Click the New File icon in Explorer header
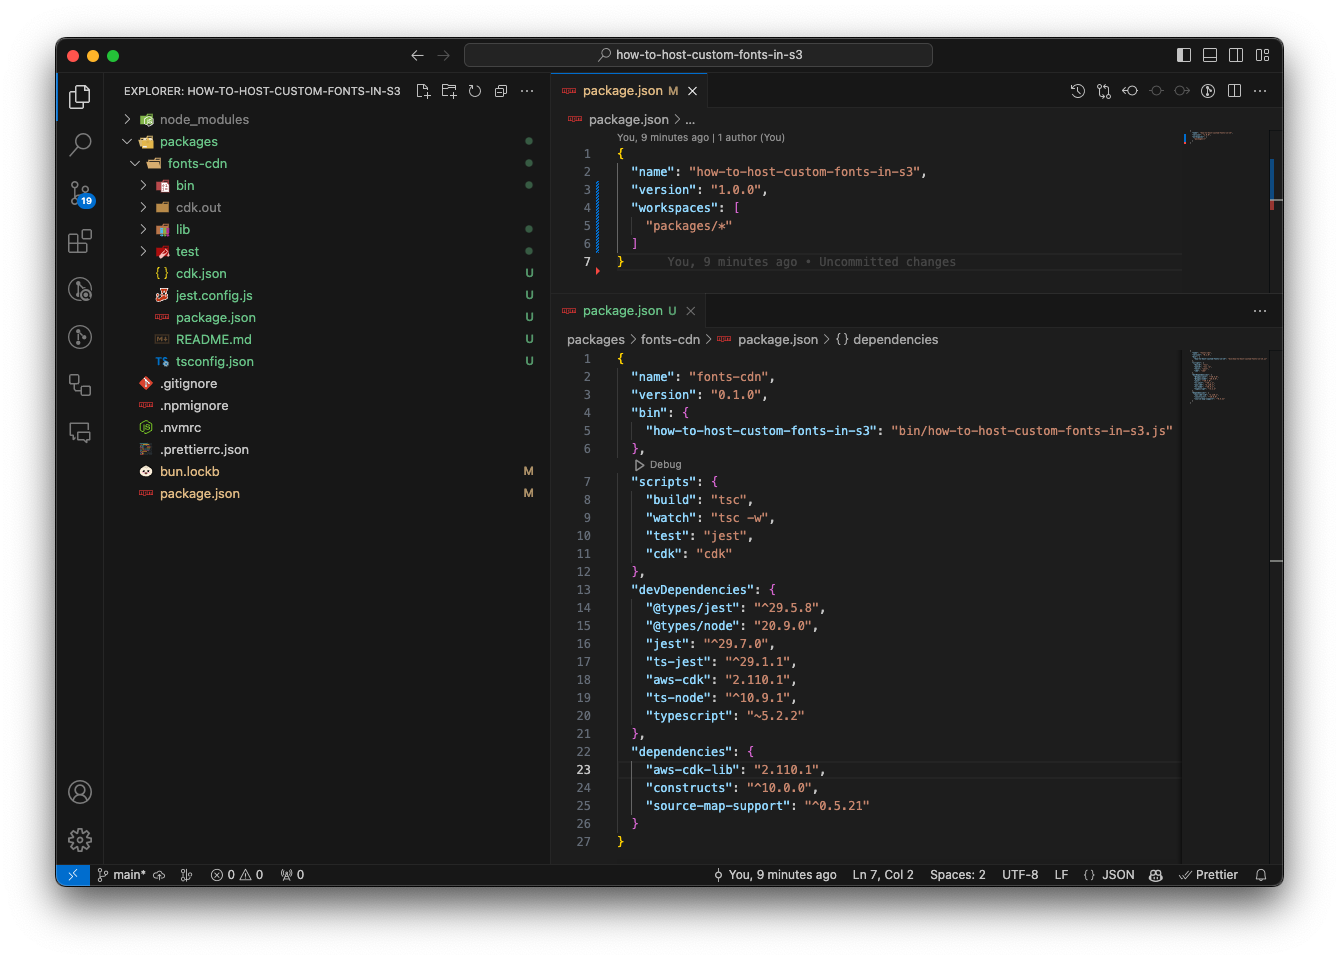The height and width of the screenshot is (960, 1339). (423, 91)
